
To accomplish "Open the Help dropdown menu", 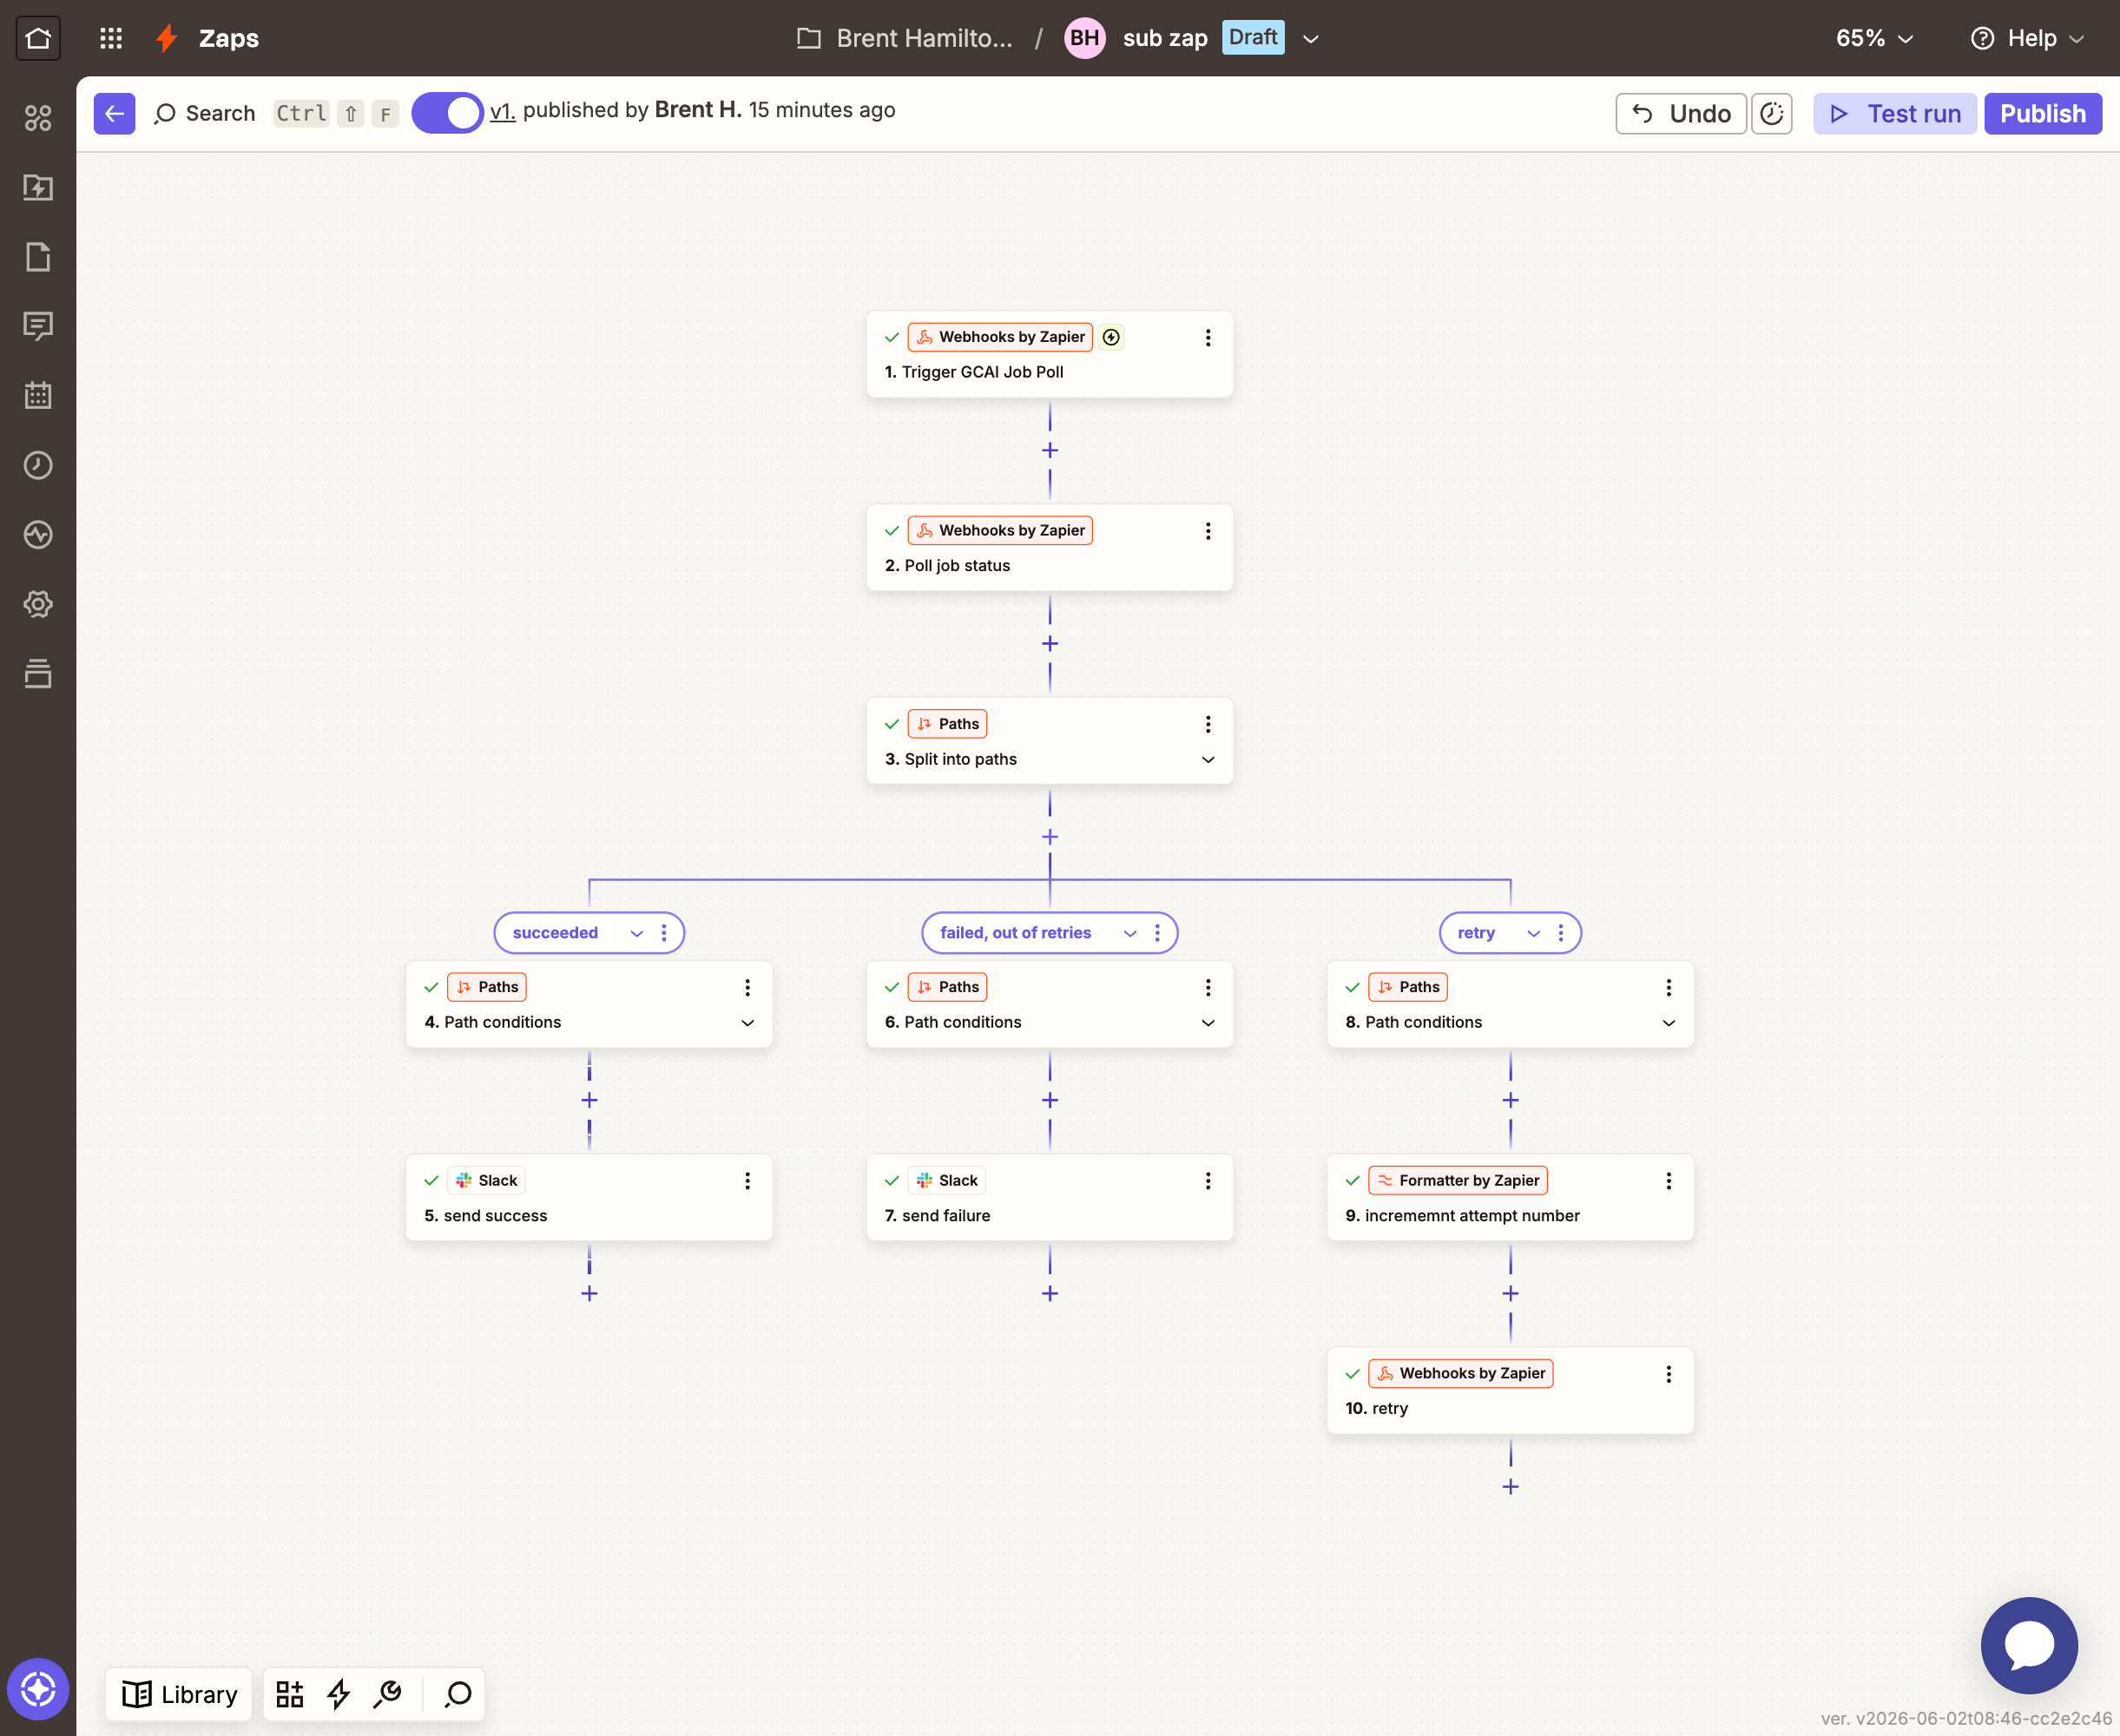I will click(x=2027, y=38).
